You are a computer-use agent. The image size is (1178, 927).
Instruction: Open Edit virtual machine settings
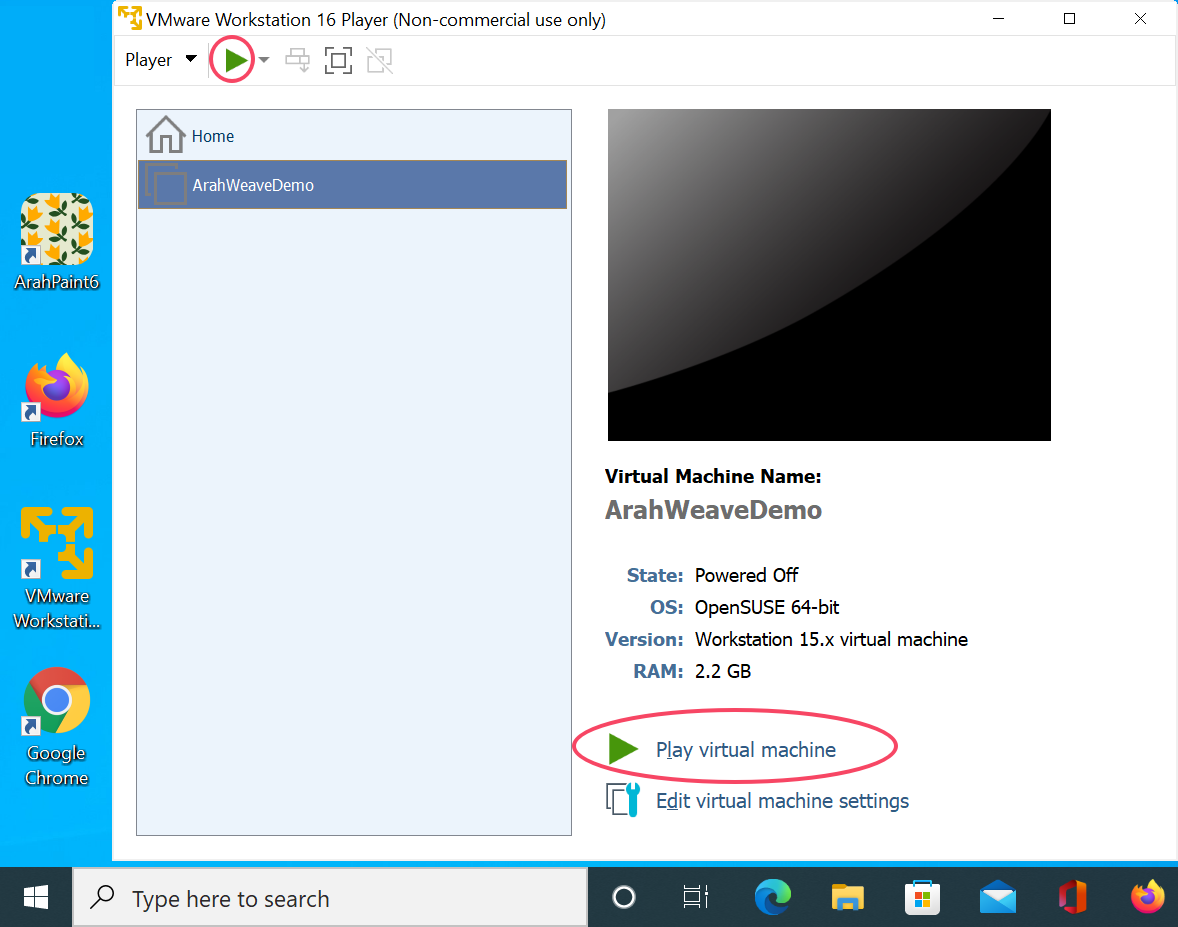[782, 801]
